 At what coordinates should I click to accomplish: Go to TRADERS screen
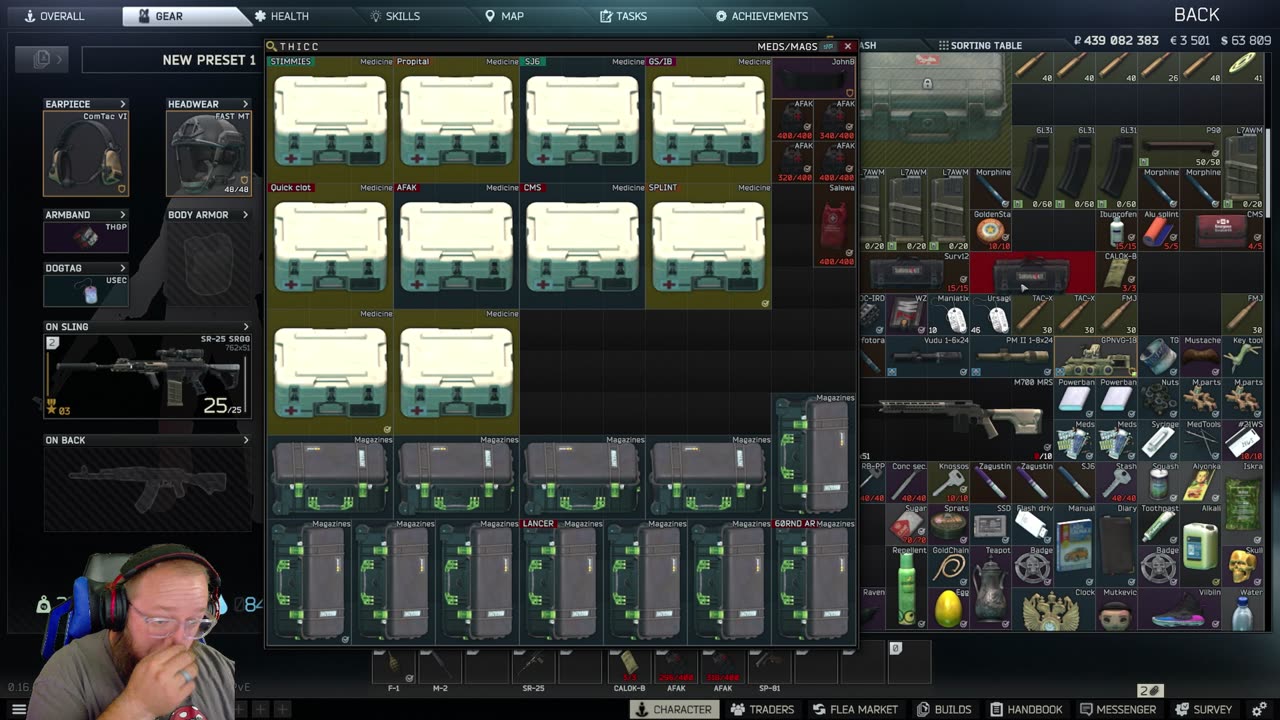[x=762, y=709]
